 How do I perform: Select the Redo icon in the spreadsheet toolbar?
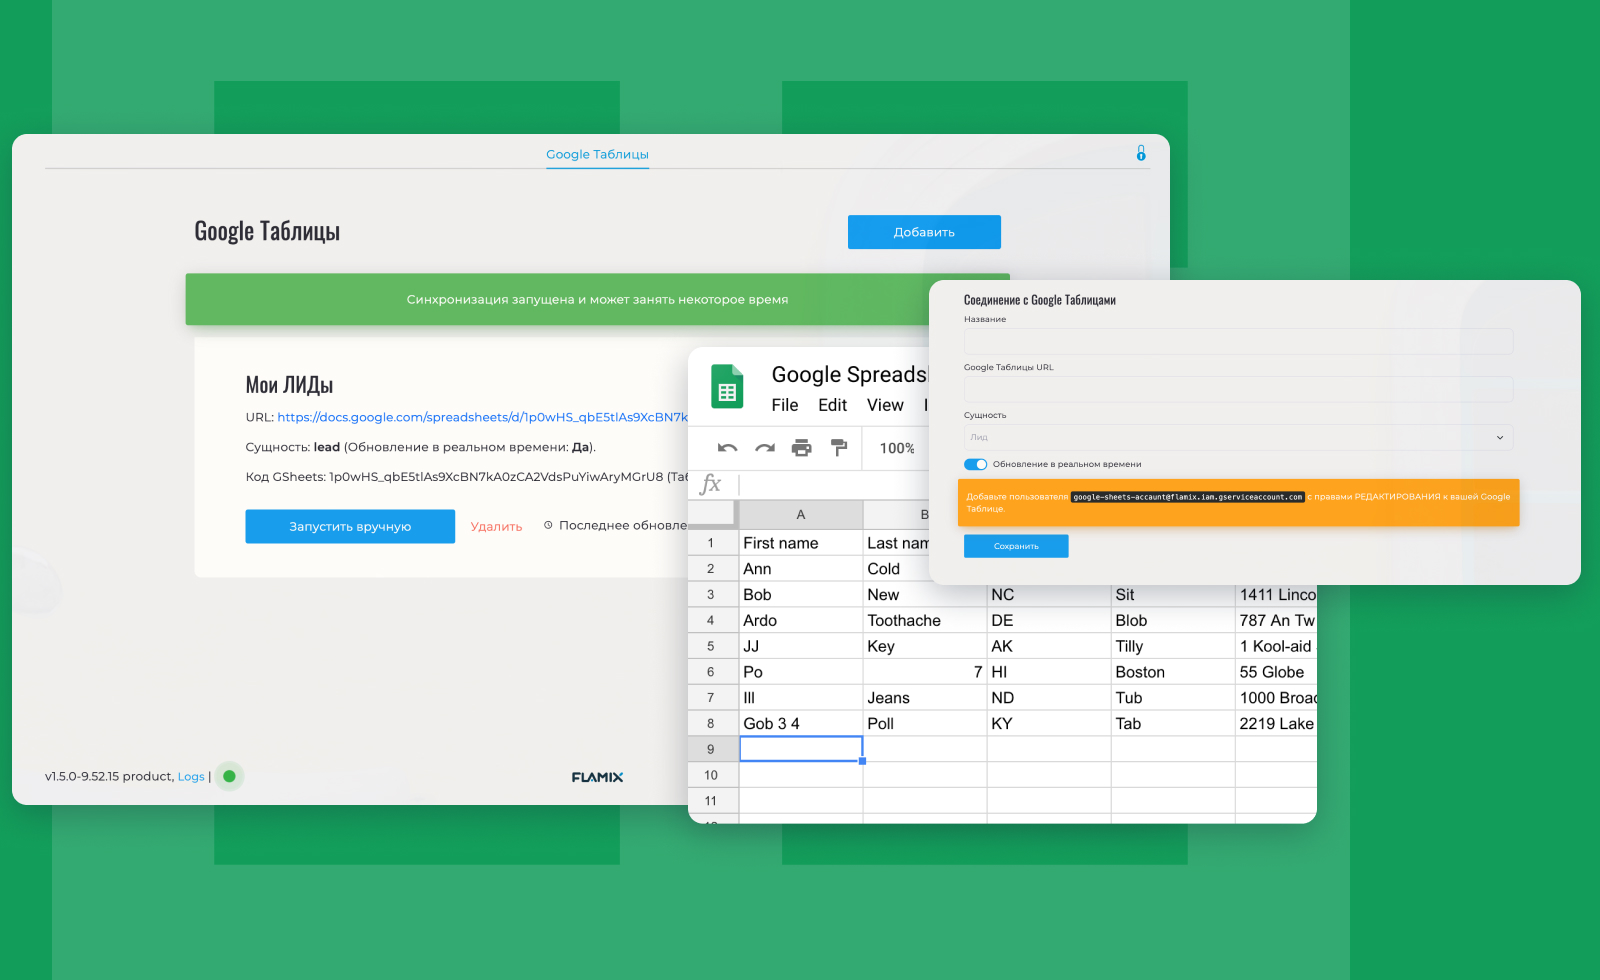click(x=765, y=448)
